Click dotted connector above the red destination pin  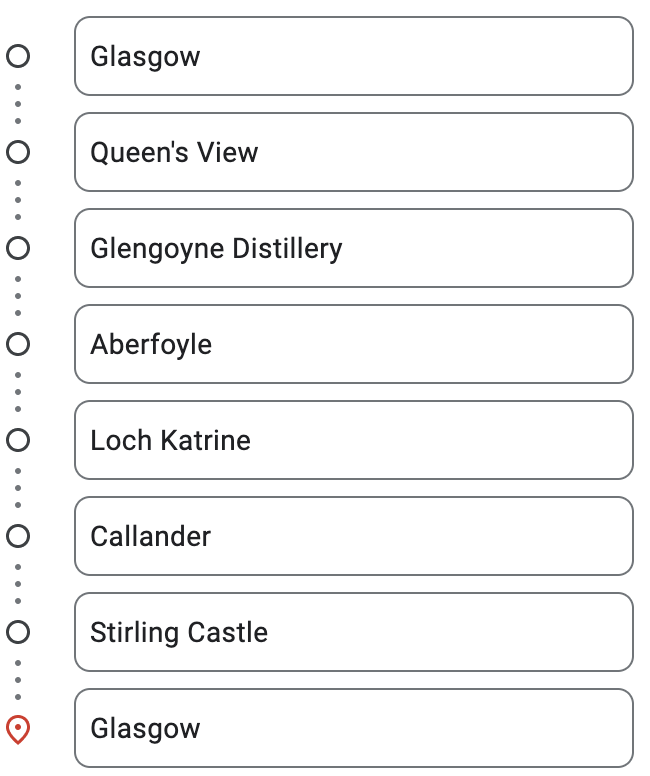coord(18,680)
